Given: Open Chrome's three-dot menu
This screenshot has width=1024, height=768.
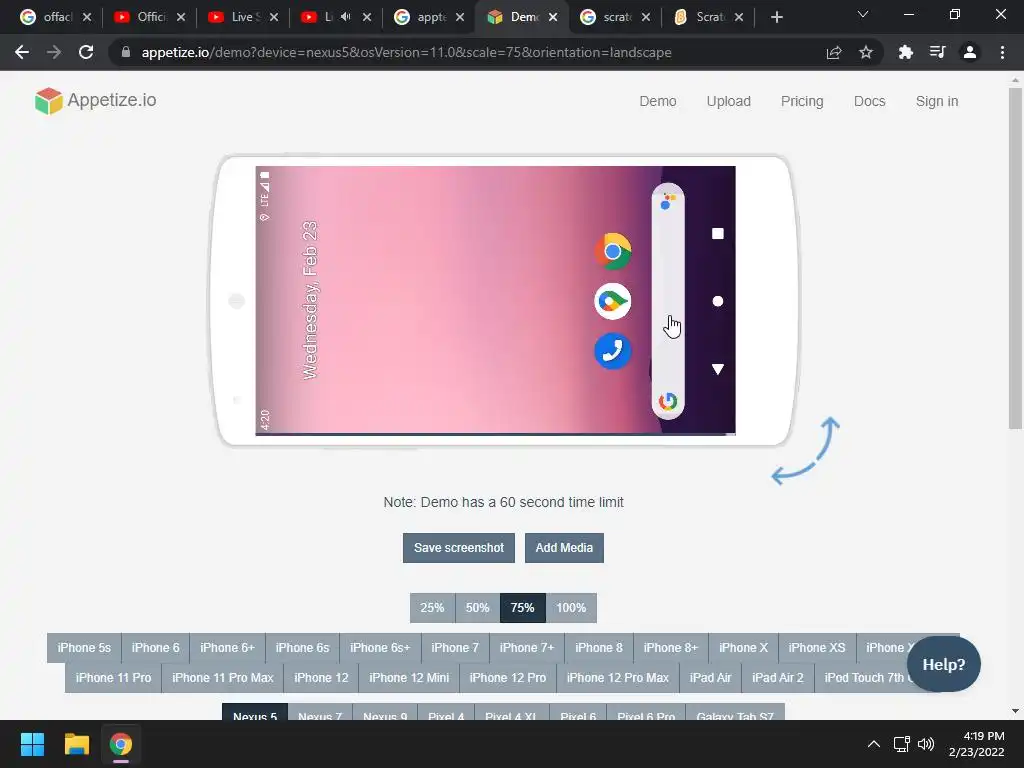Looking at the screenshot, I should click(1002, 52).
